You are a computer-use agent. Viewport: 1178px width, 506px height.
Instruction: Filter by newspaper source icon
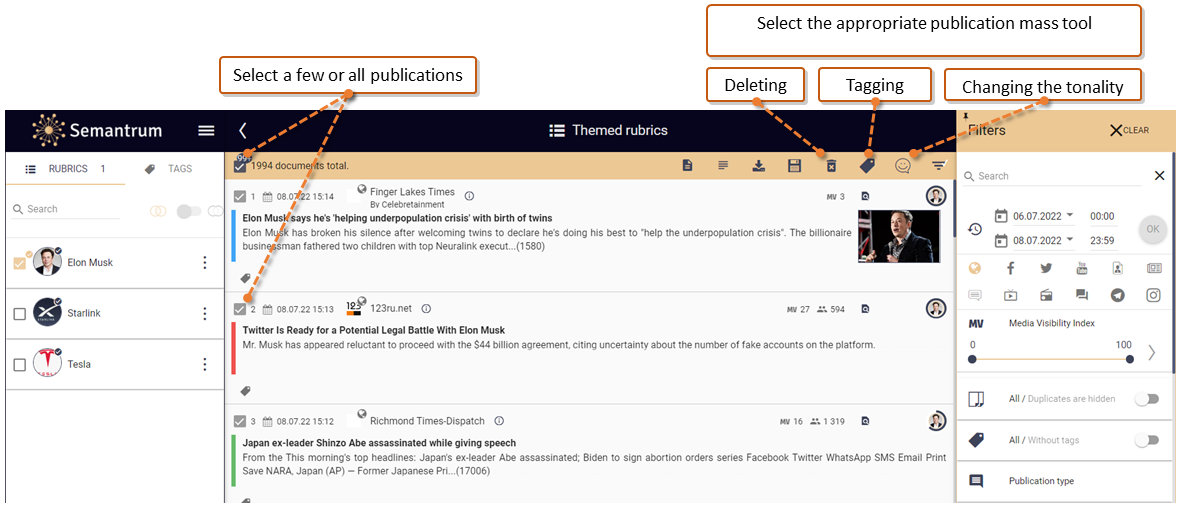click(x=1153, y=268)
